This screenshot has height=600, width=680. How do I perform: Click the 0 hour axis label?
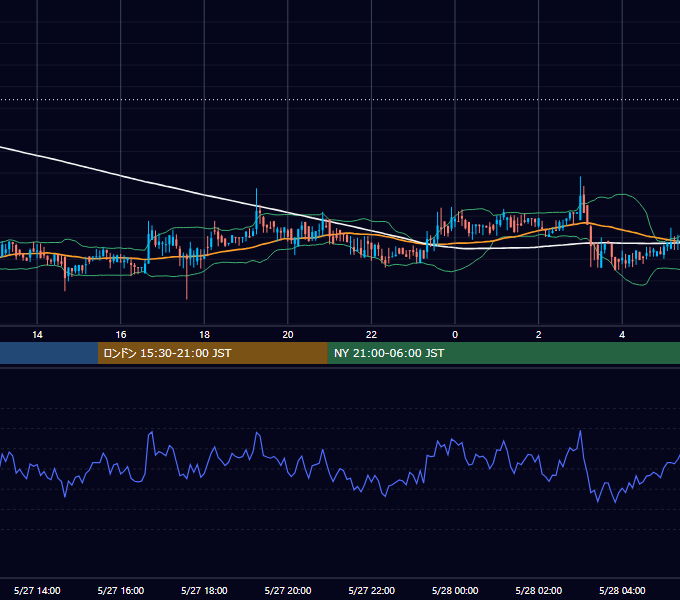point(455,335)
